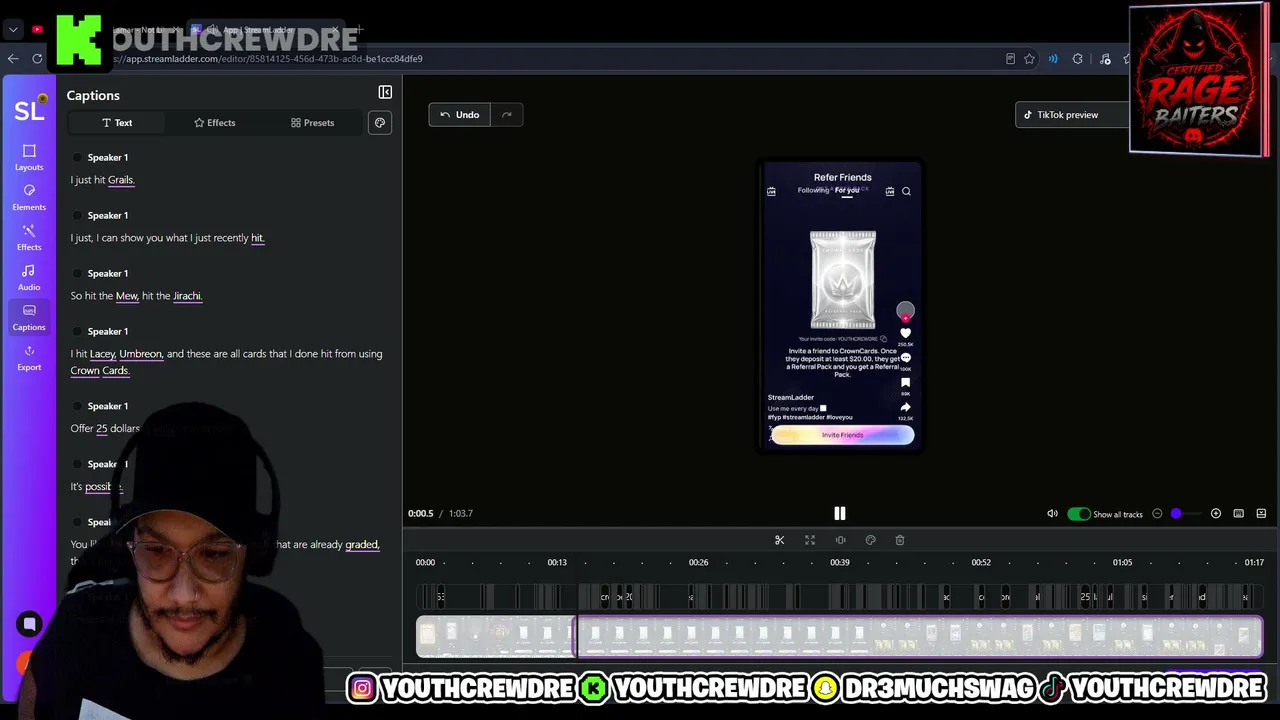Image resolution: width=1280 pixels, height=720 pixels.
Task: Reload the page with browser refresh icon
Action: (37, 59)
